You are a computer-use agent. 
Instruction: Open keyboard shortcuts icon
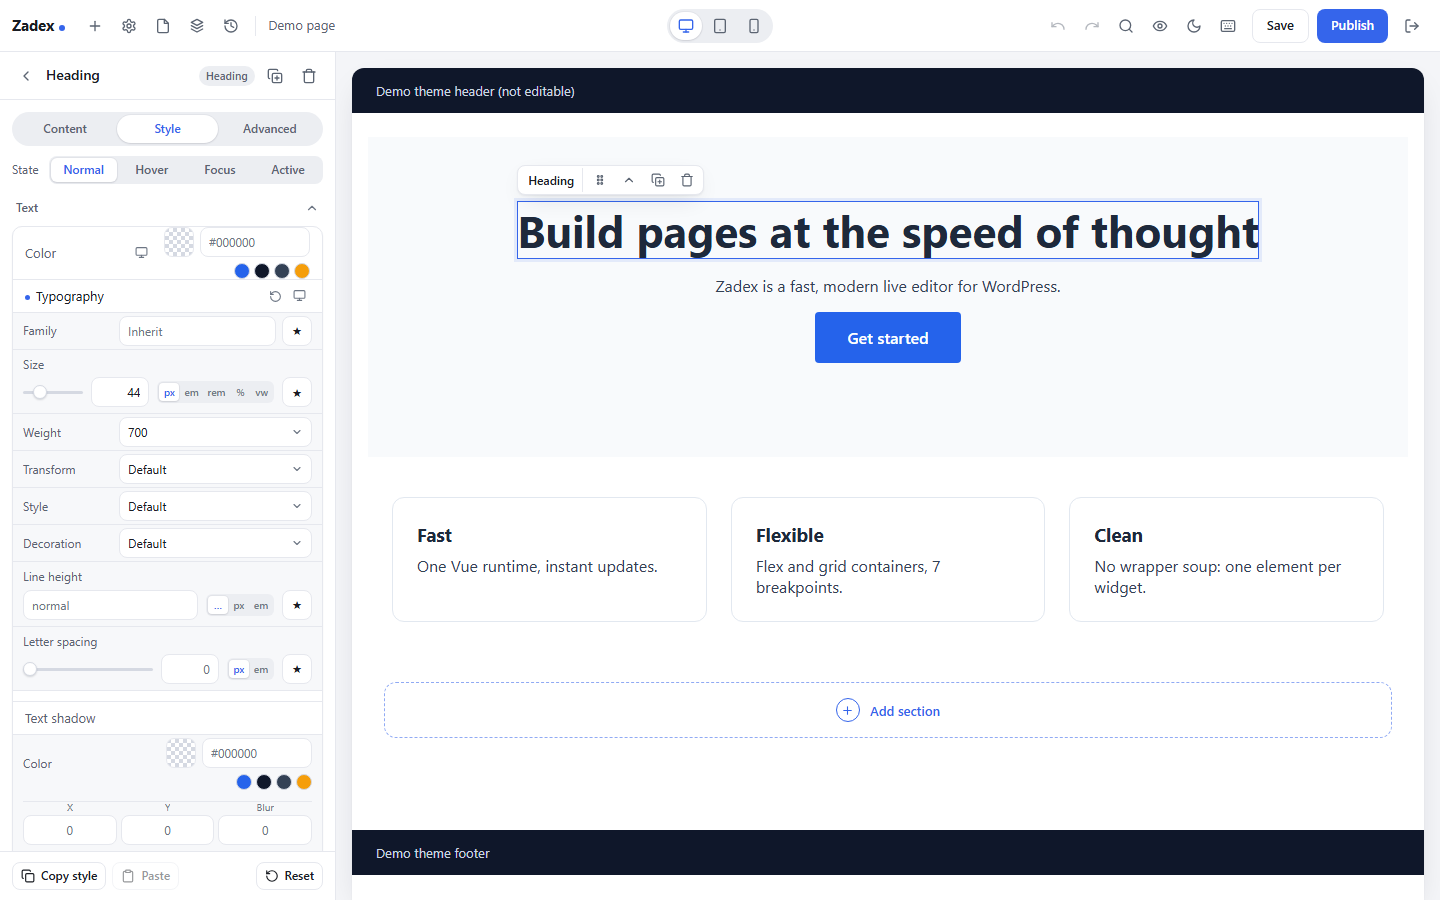tap(1228, 26)
